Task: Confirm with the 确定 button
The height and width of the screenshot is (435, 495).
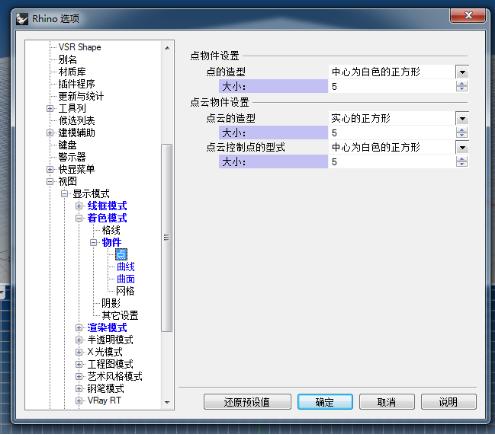Action: pyautogui.click(x=325, y=402)
